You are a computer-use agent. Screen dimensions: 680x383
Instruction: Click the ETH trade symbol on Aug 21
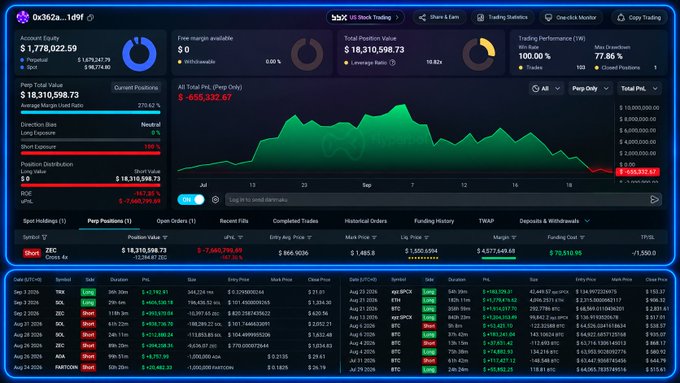[x=396, y=300]
